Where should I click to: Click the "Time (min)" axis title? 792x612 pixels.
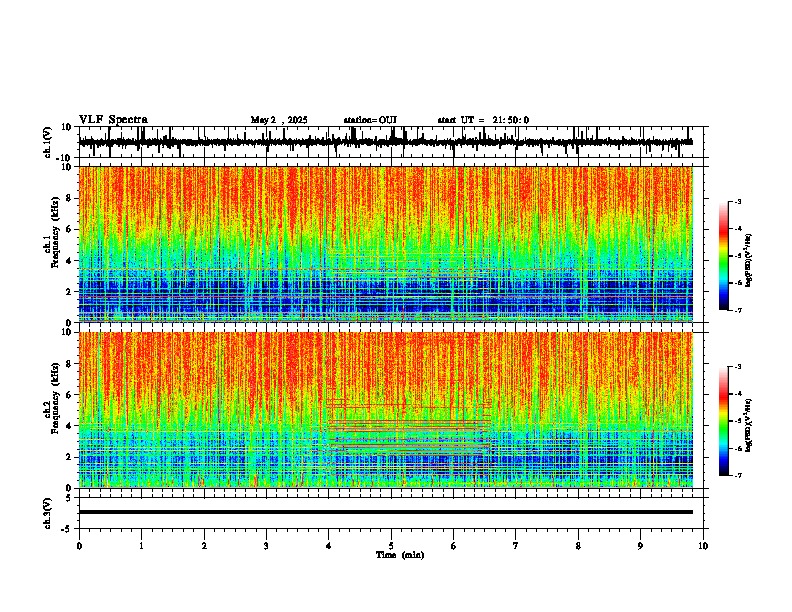tap(400, 555)
